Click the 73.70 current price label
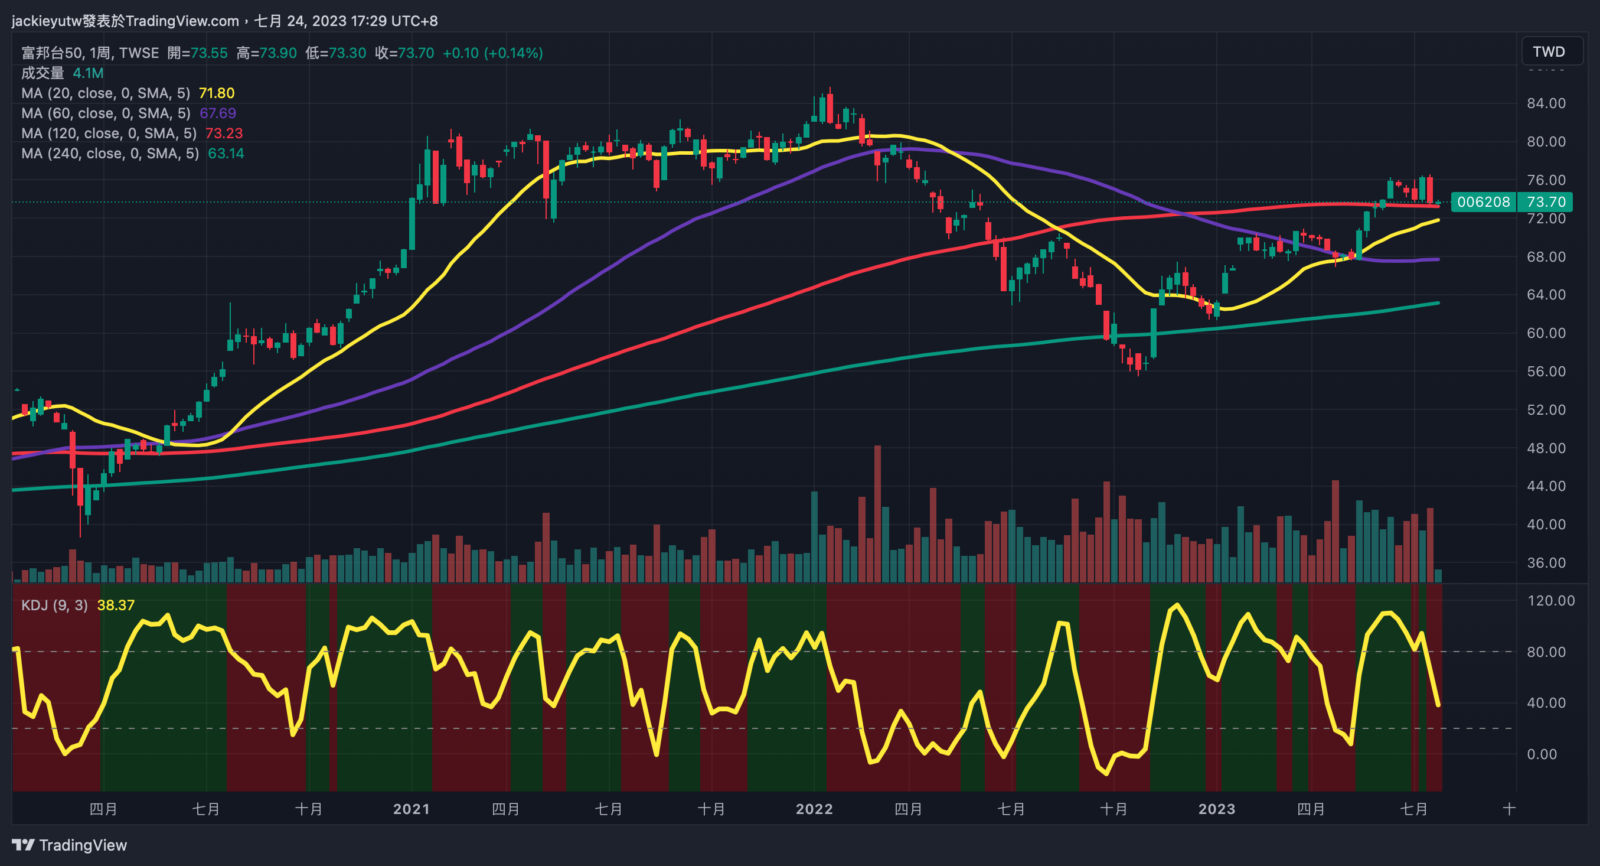This screenshot has height=866, width=1600. point(1546,202)
